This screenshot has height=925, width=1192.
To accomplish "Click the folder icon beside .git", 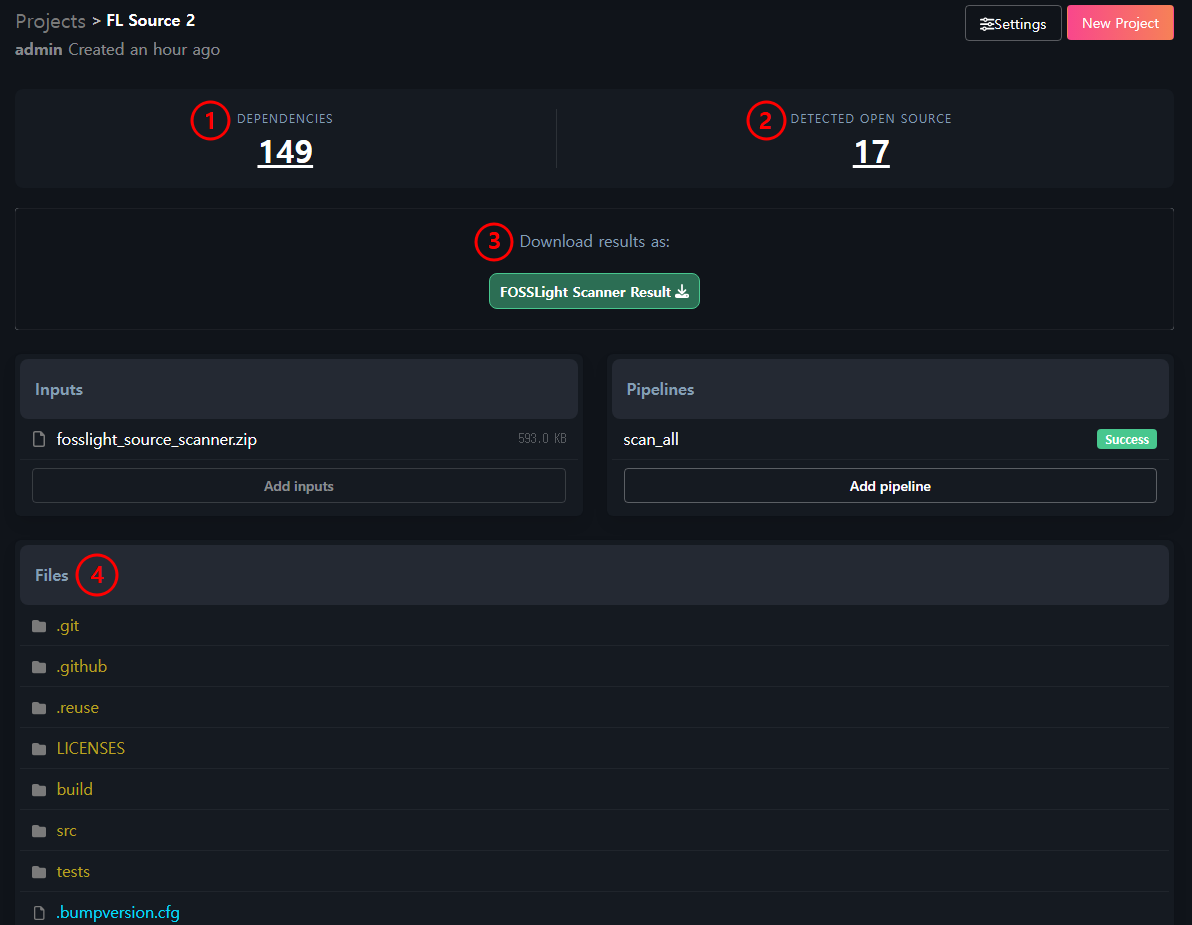I will tap(39, 626).
